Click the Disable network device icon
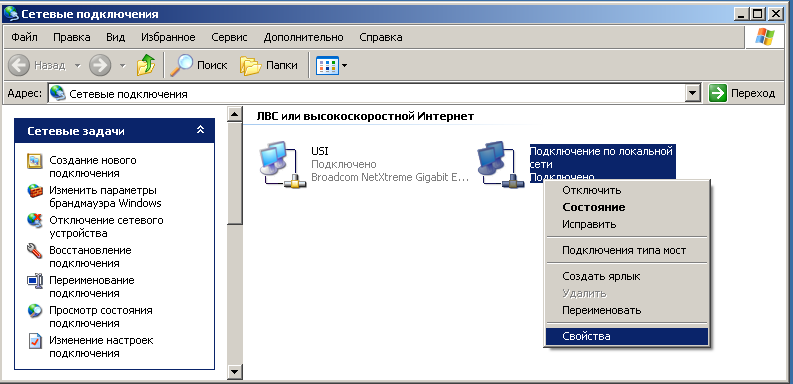The height and width of the screenshot is (384, 793). [x=34, y=221]
